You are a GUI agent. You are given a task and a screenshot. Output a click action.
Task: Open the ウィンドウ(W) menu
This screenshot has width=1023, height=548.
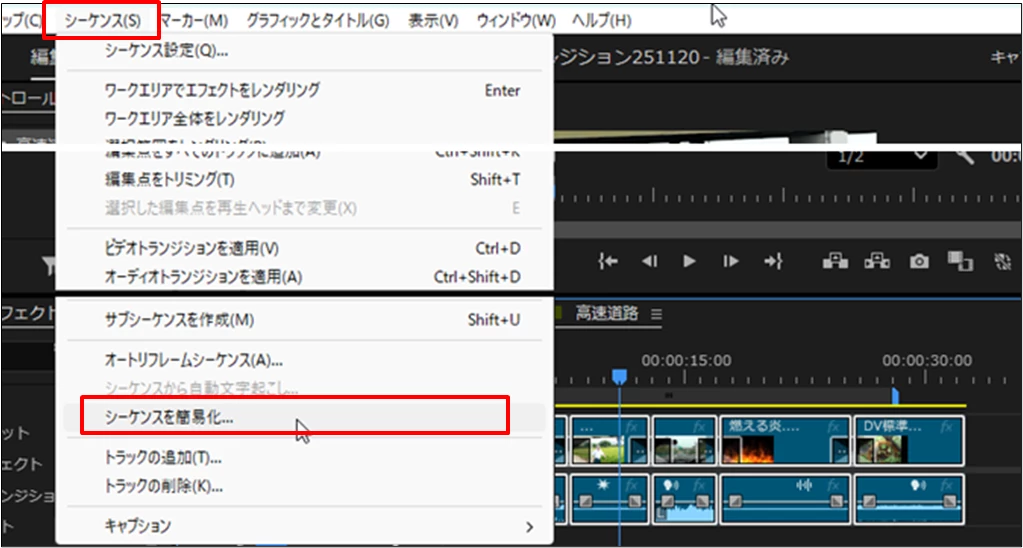point(516,21)
